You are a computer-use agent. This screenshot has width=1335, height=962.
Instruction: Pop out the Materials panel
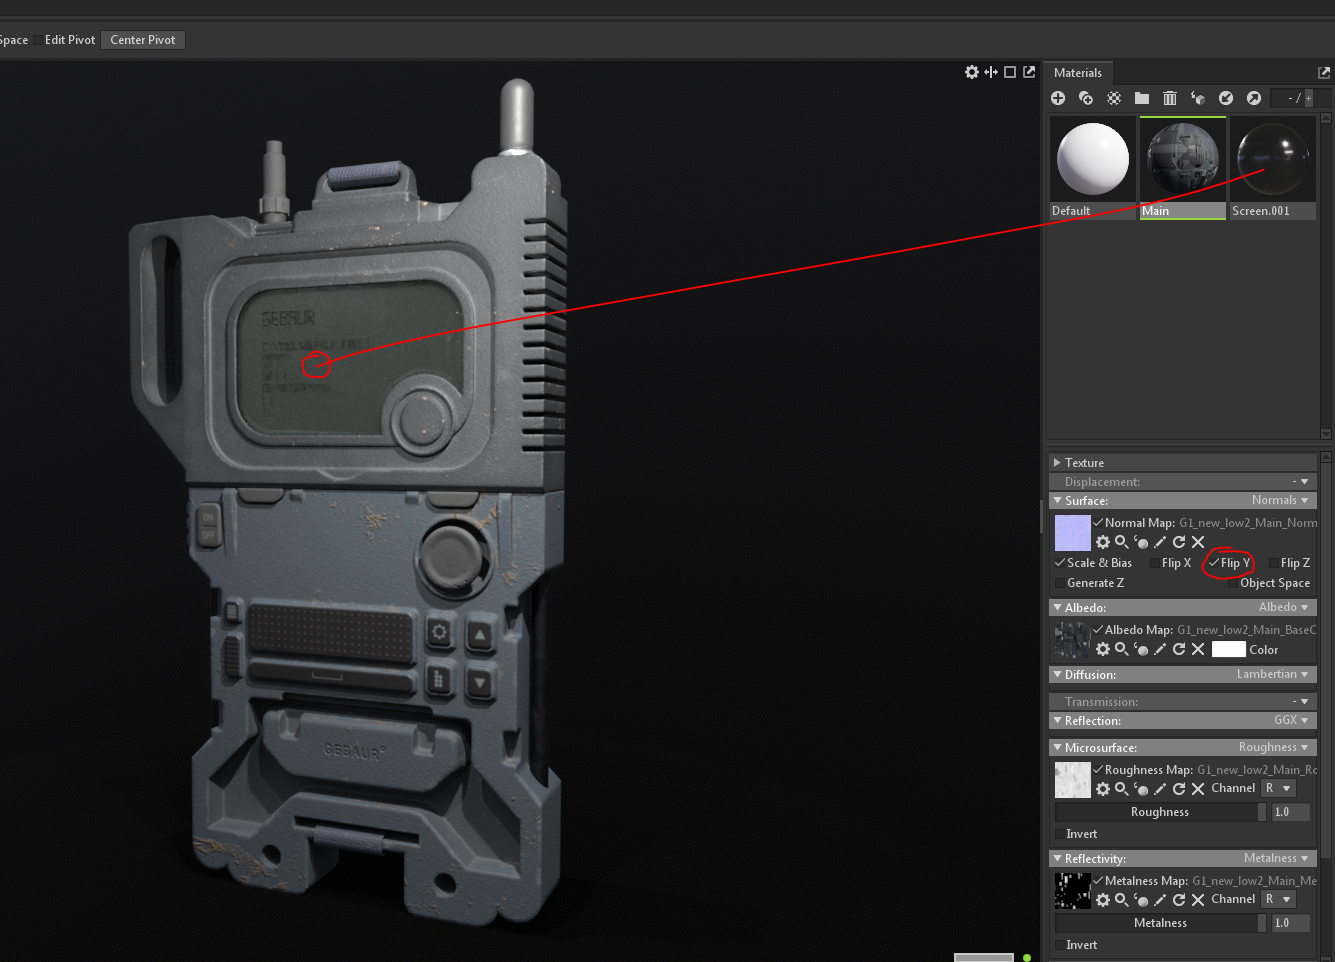(1324, 72)
